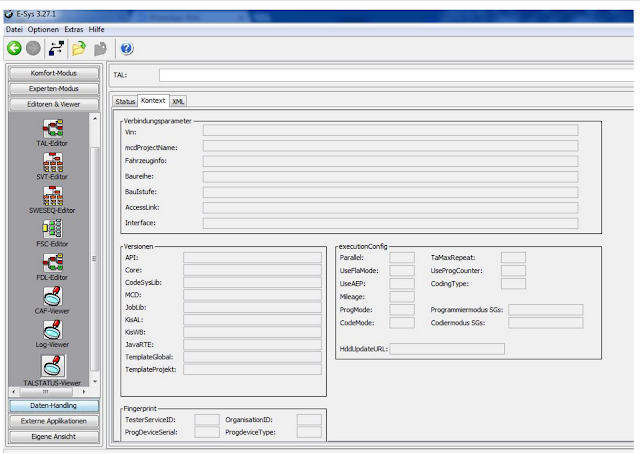The image size is (640, 454).
Task: Open the SVT-Editor icon
Action: click(53, 162)
